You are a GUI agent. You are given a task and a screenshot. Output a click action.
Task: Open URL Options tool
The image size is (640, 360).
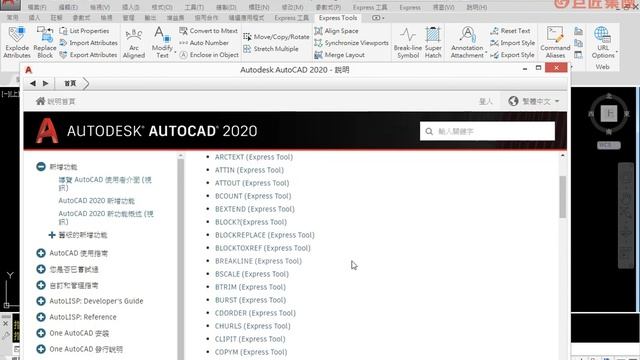click(x=603, y=42)
